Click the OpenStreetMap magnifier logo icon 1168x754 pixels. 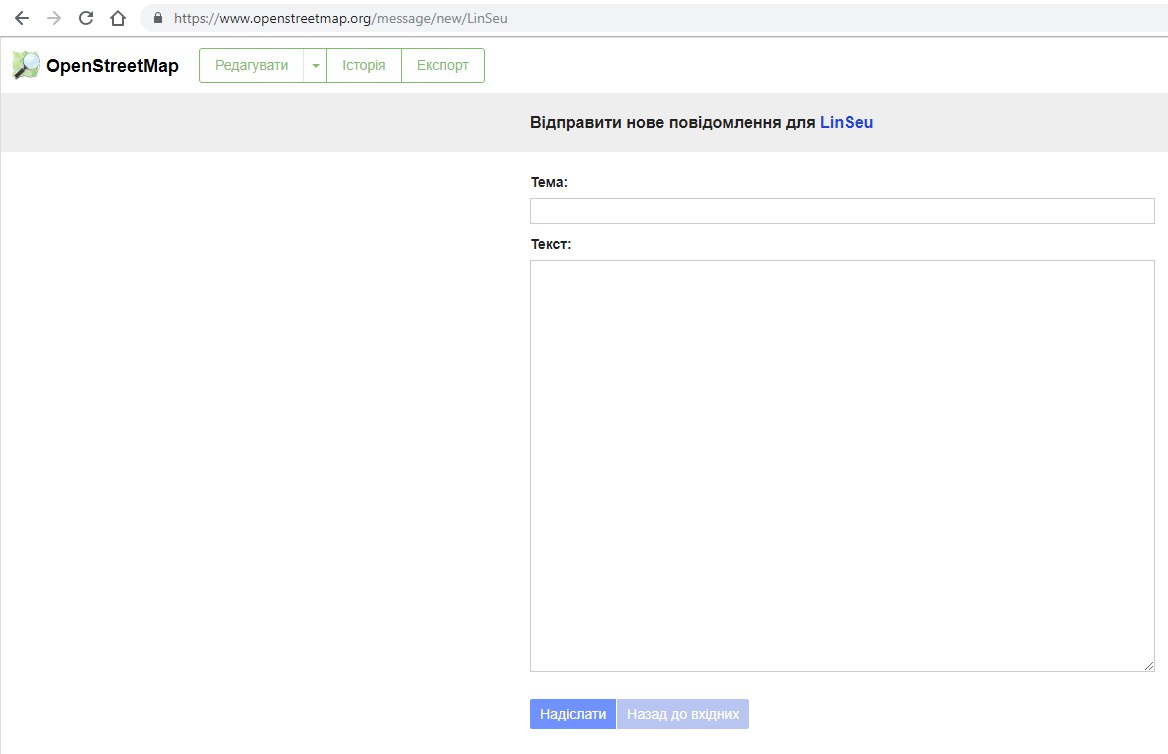coord(26,66)
